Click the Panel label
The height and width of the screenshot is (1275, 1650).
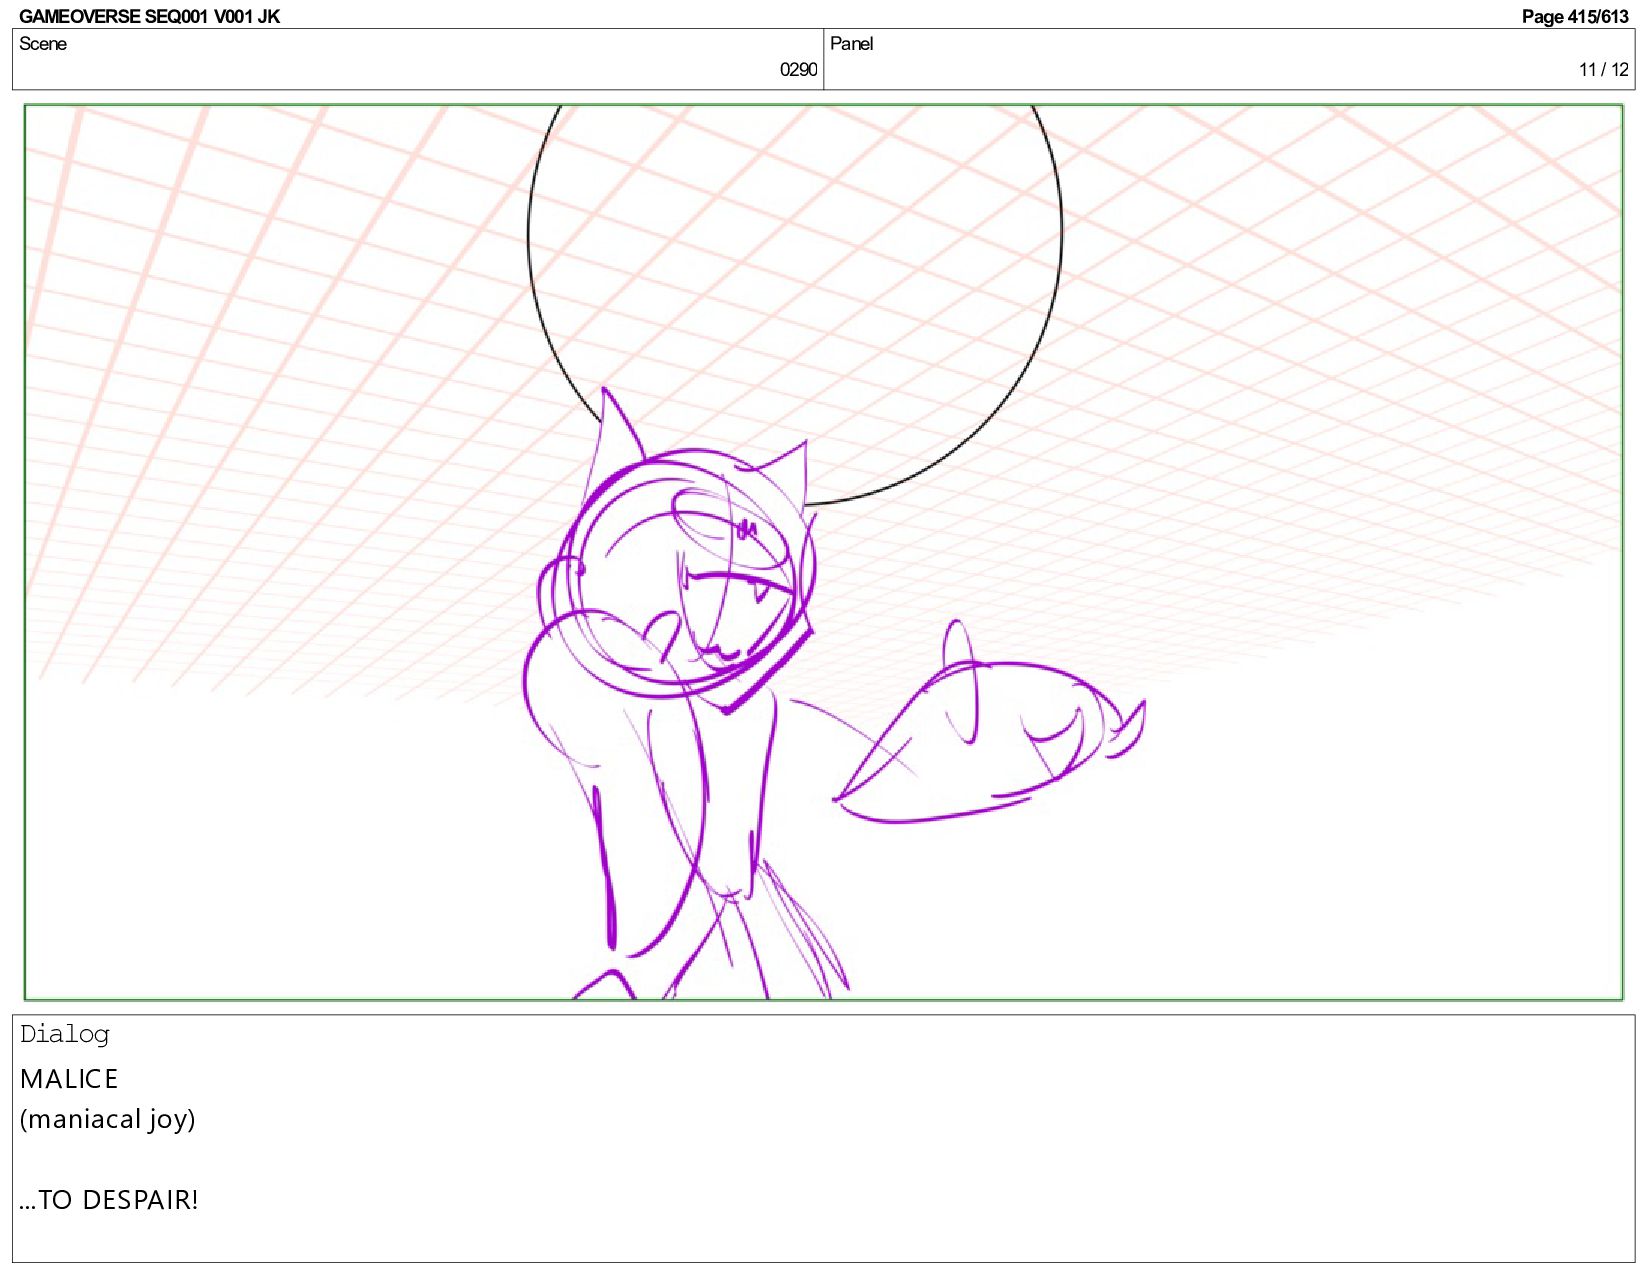[x=852, y=44]
